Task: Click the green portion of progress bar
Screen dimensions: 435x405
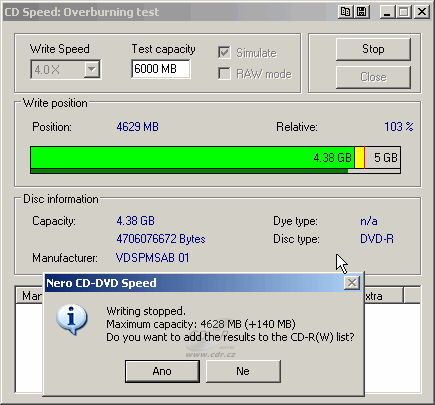Action: [x=192, y=157]
